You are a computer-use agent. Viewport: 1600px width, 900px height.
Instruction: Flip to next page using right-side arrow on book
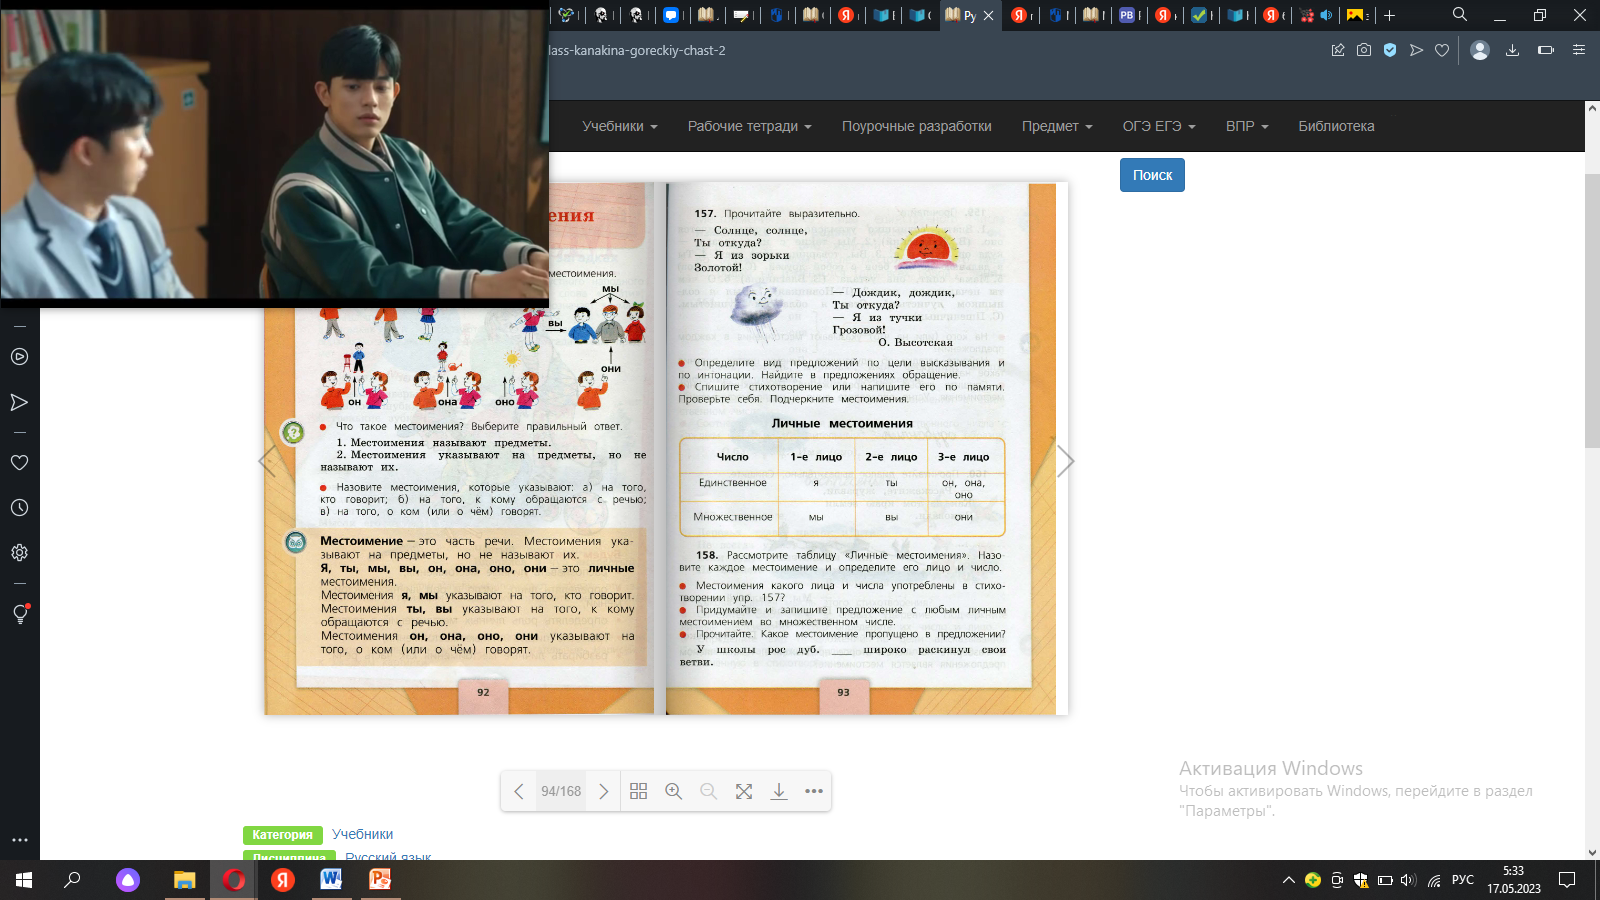click(1066, 461)
